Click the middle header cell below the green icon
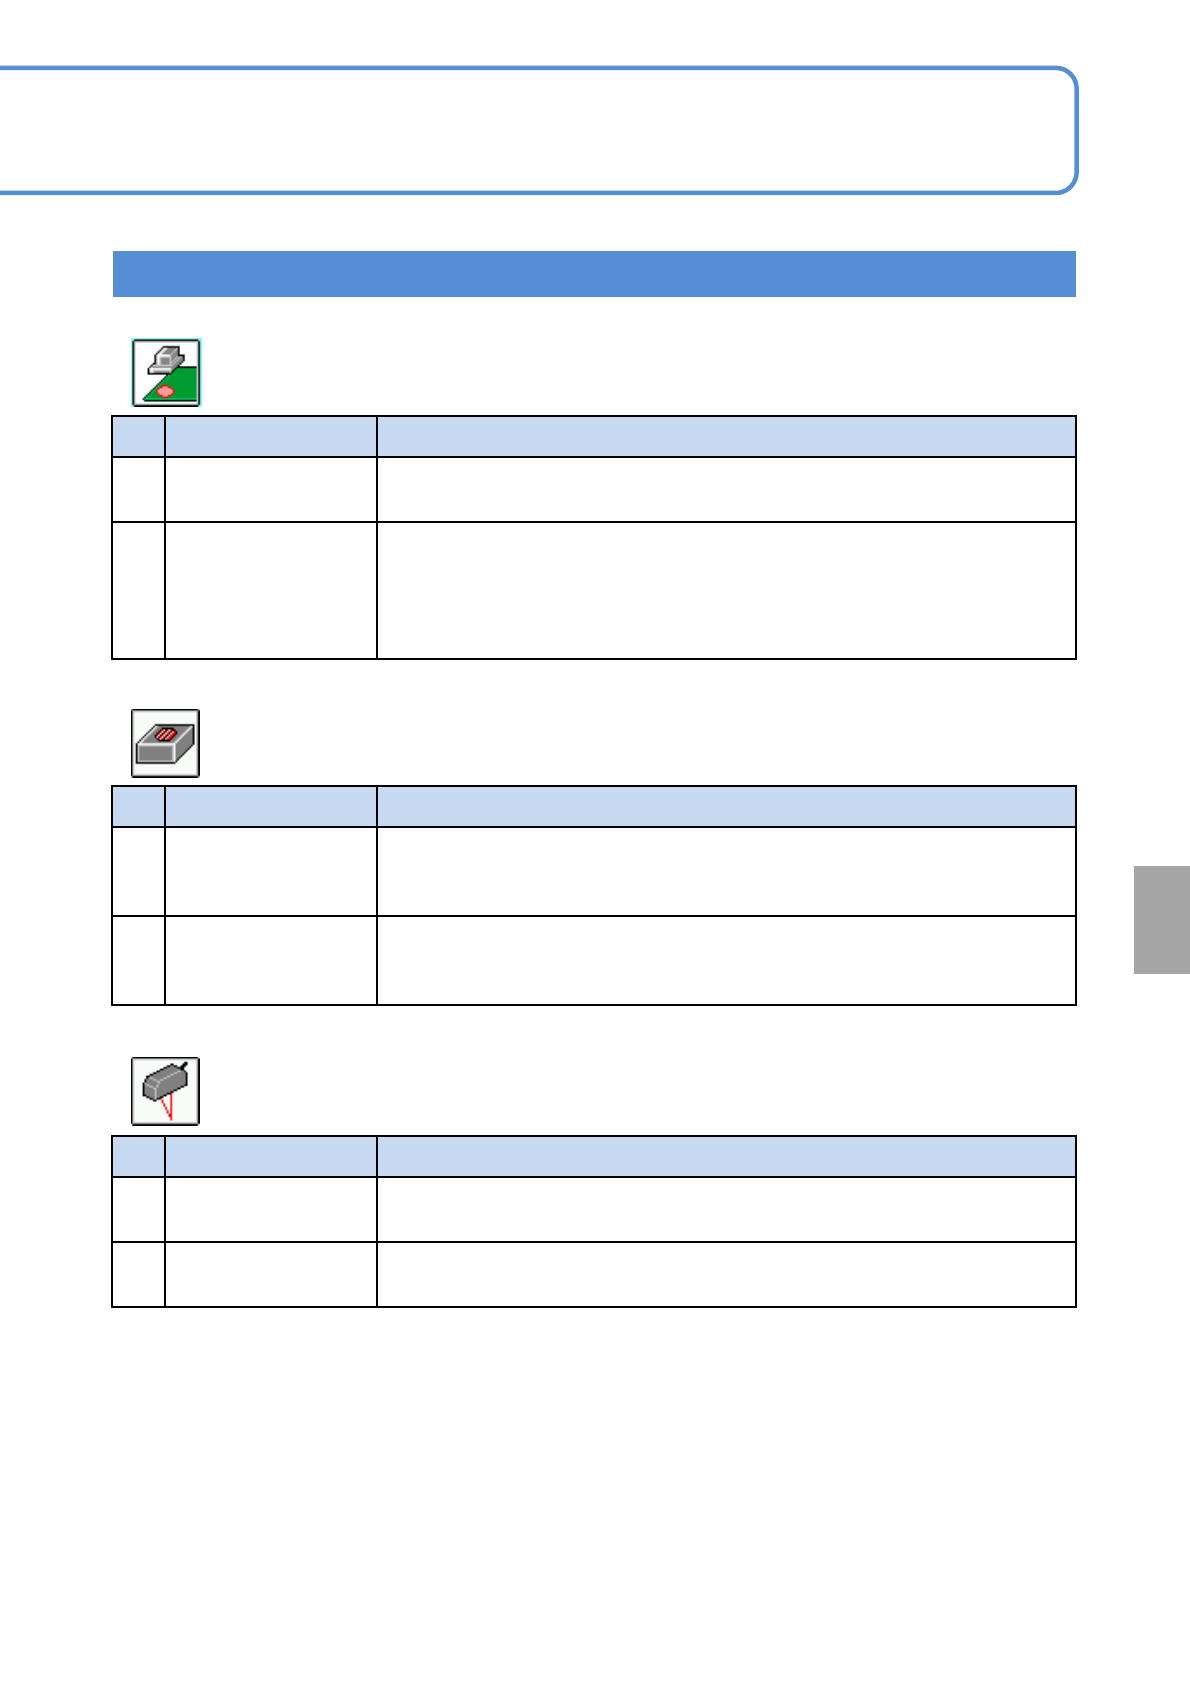The image size is (1190, 1684). point(271,437)
